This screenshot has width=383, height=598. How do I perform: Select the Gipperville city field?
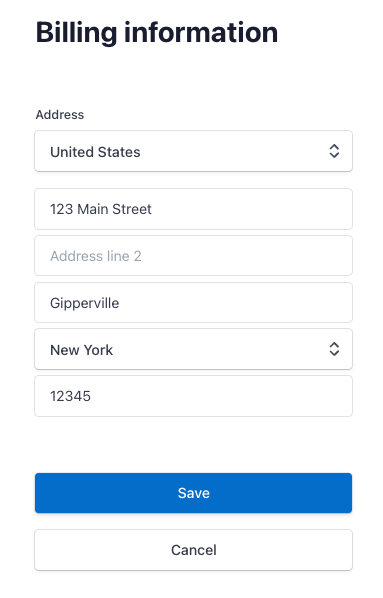pyautogui.click(x=193, y=302)
